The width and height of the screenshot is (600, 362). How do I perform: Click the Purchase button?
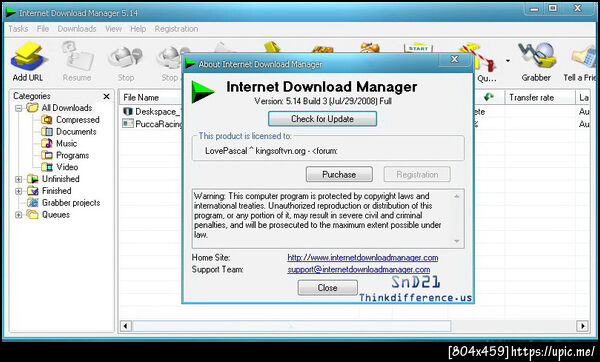point(339,174)
